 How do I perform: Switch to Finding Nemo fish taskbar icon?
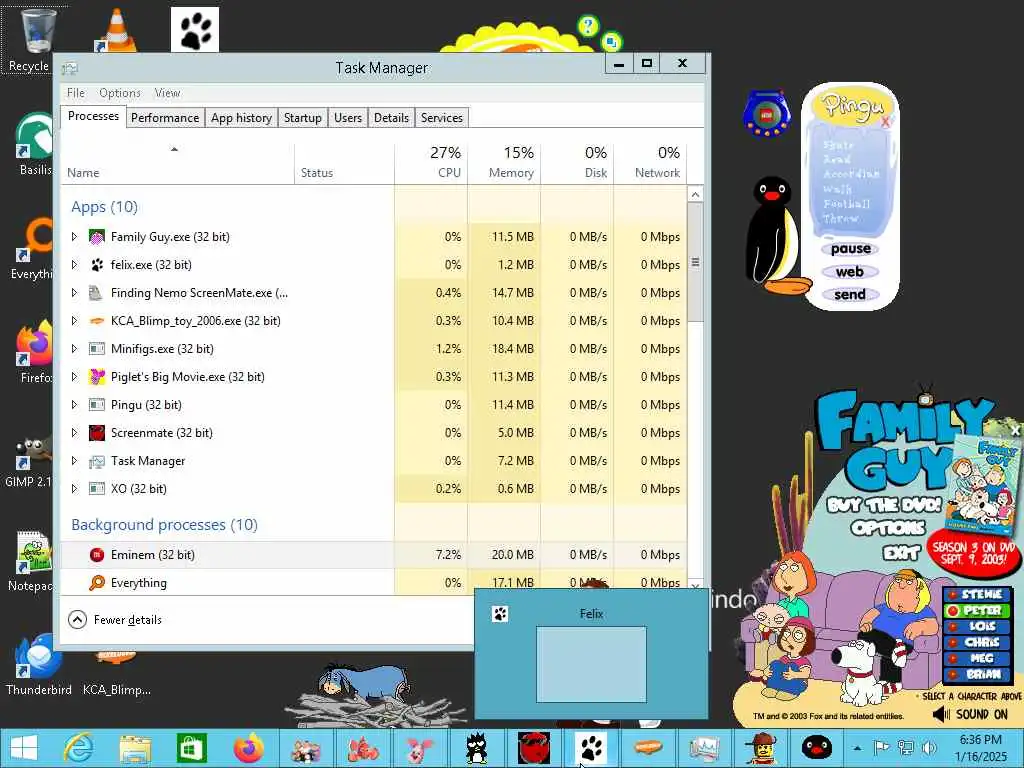(x=362, y=748)
